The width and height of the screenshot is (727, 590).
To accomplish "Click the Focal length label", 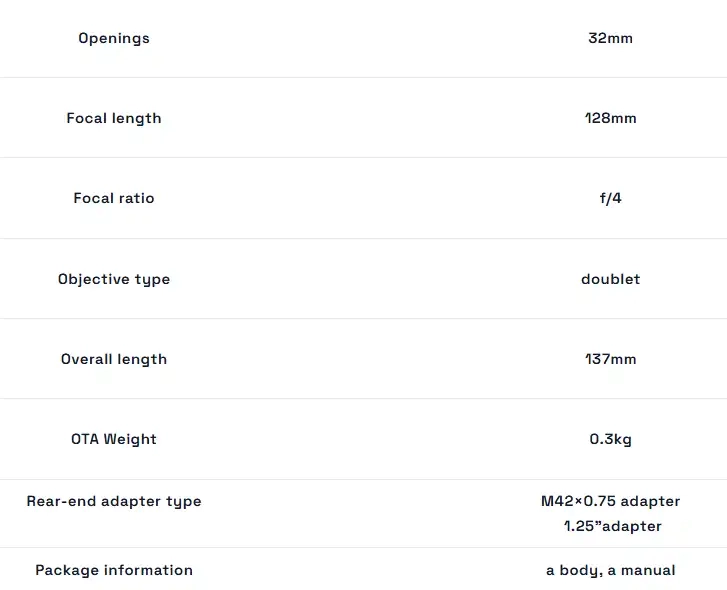I will (x=114, y=118).
